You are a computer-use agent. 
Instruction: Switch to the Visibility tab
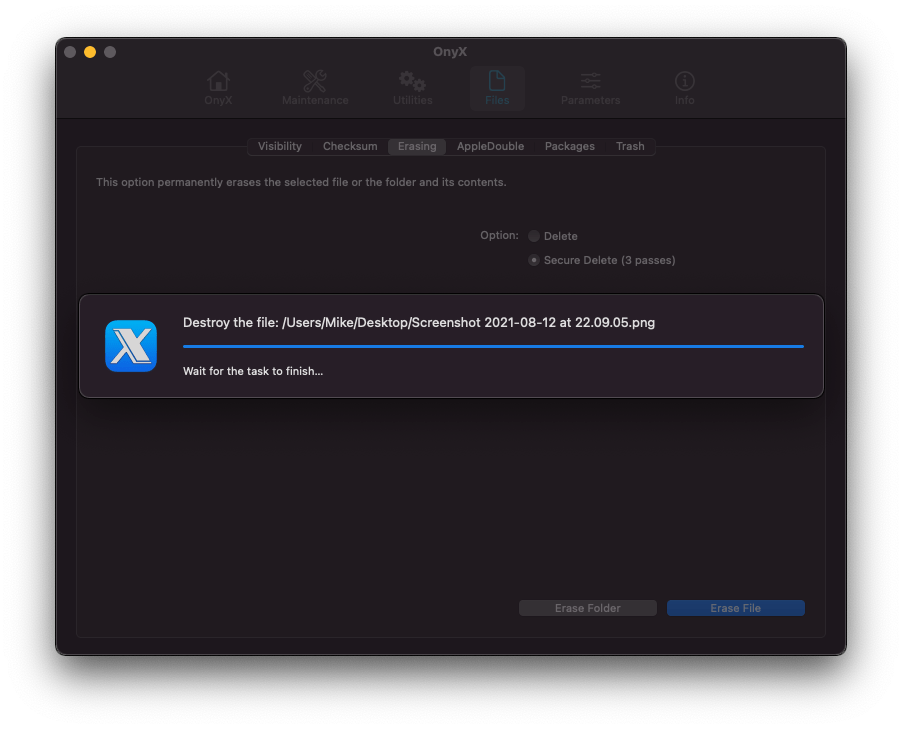(279, 146)
